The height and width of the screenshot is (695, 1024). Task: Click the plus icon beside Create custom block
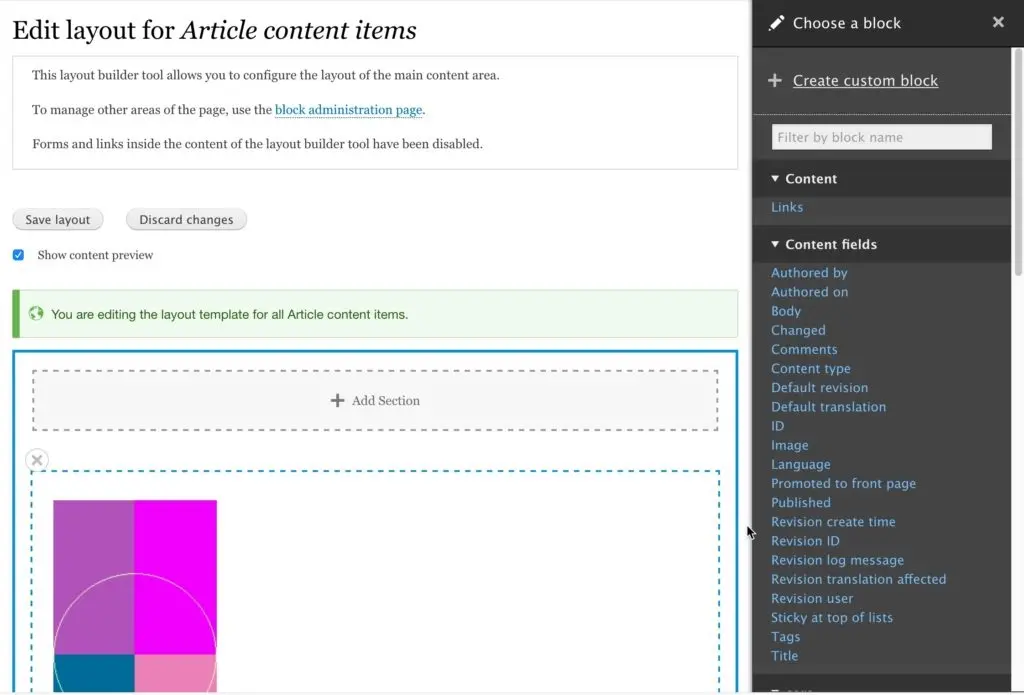point(775,80)
